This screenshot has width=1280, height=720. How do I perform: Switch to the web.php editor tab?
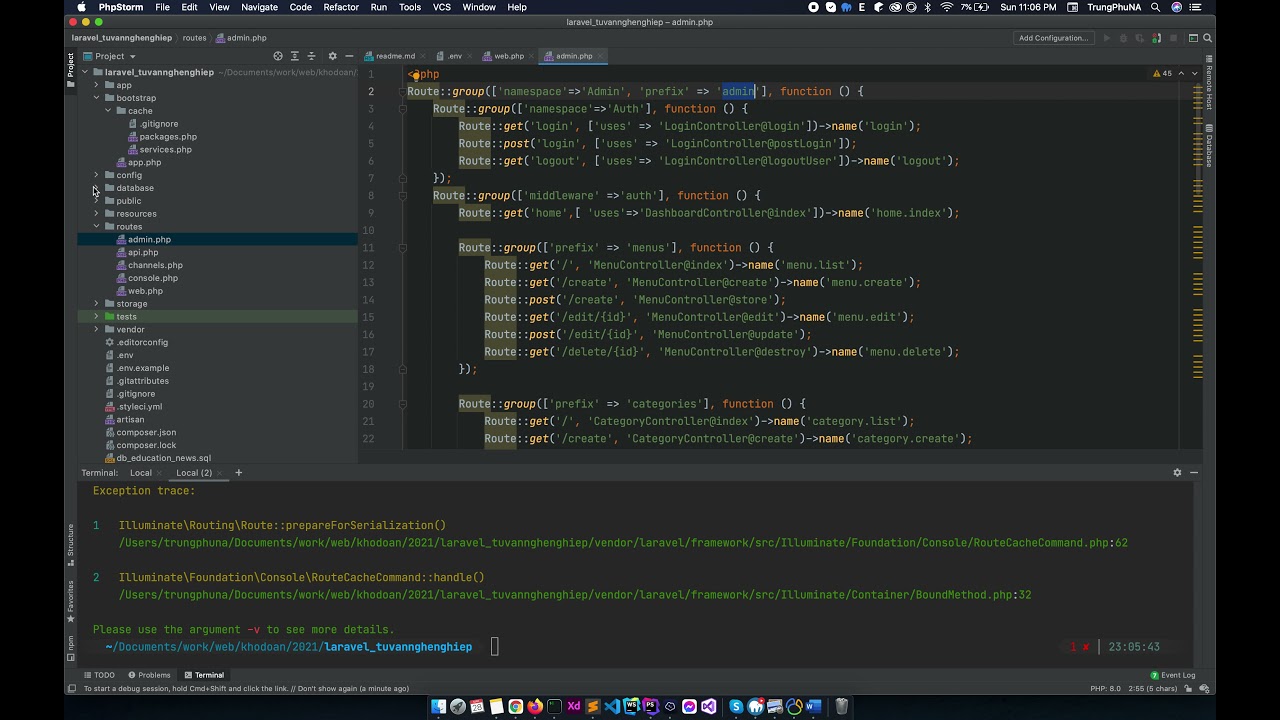[508, 56]
